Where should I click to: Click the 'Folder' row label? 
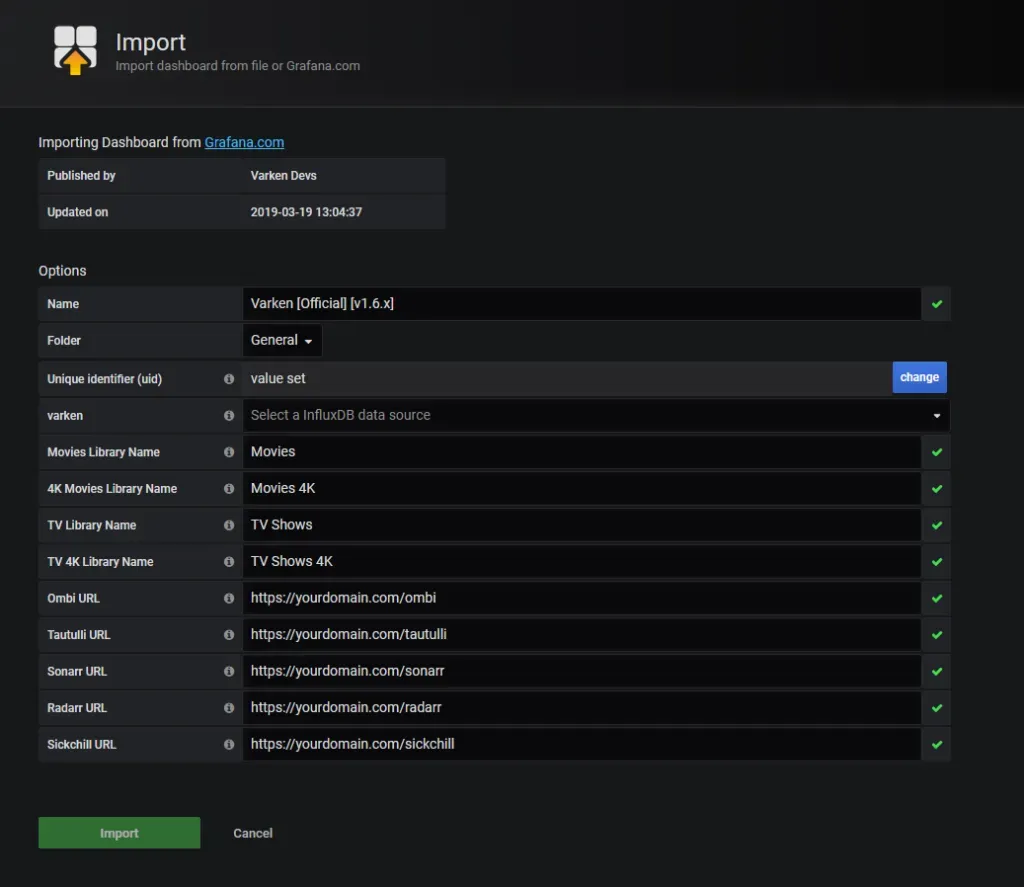pyautogui.click(x=64, y=340)
